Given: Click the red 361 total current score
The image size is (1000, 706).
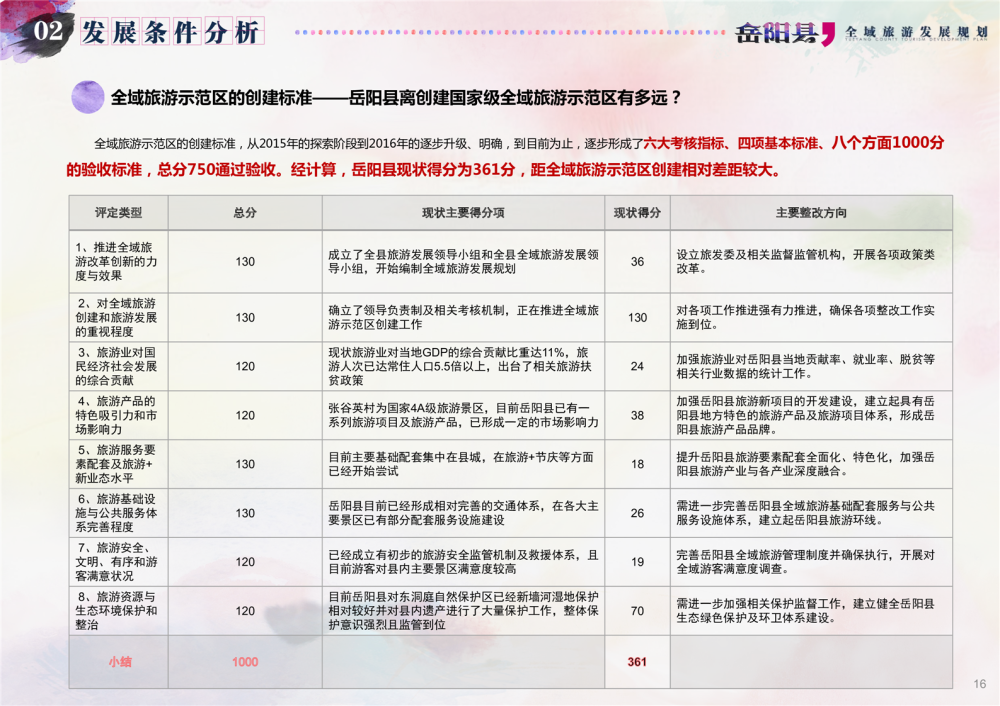Looking at the screenshot, I should 637,662.
